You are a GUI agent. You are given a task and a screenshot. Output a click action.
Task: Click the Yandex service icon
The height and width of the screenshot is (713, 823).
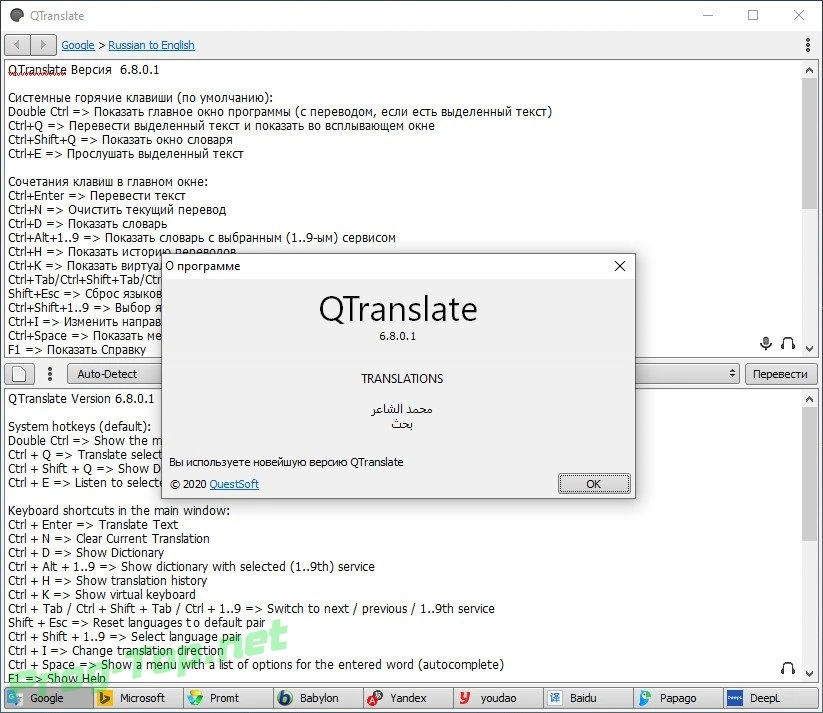click(375, 698)
